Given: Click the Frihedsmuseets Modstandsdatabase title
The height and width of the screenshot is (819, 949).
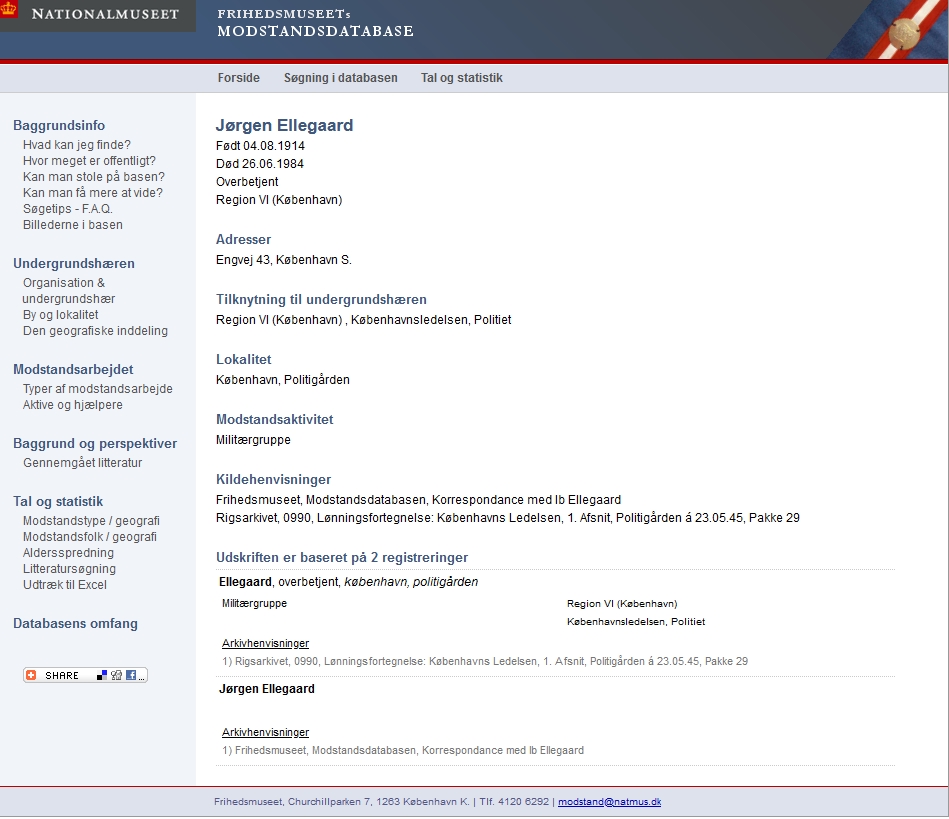Looking at the screenshot, I should (x=315, y=23).
